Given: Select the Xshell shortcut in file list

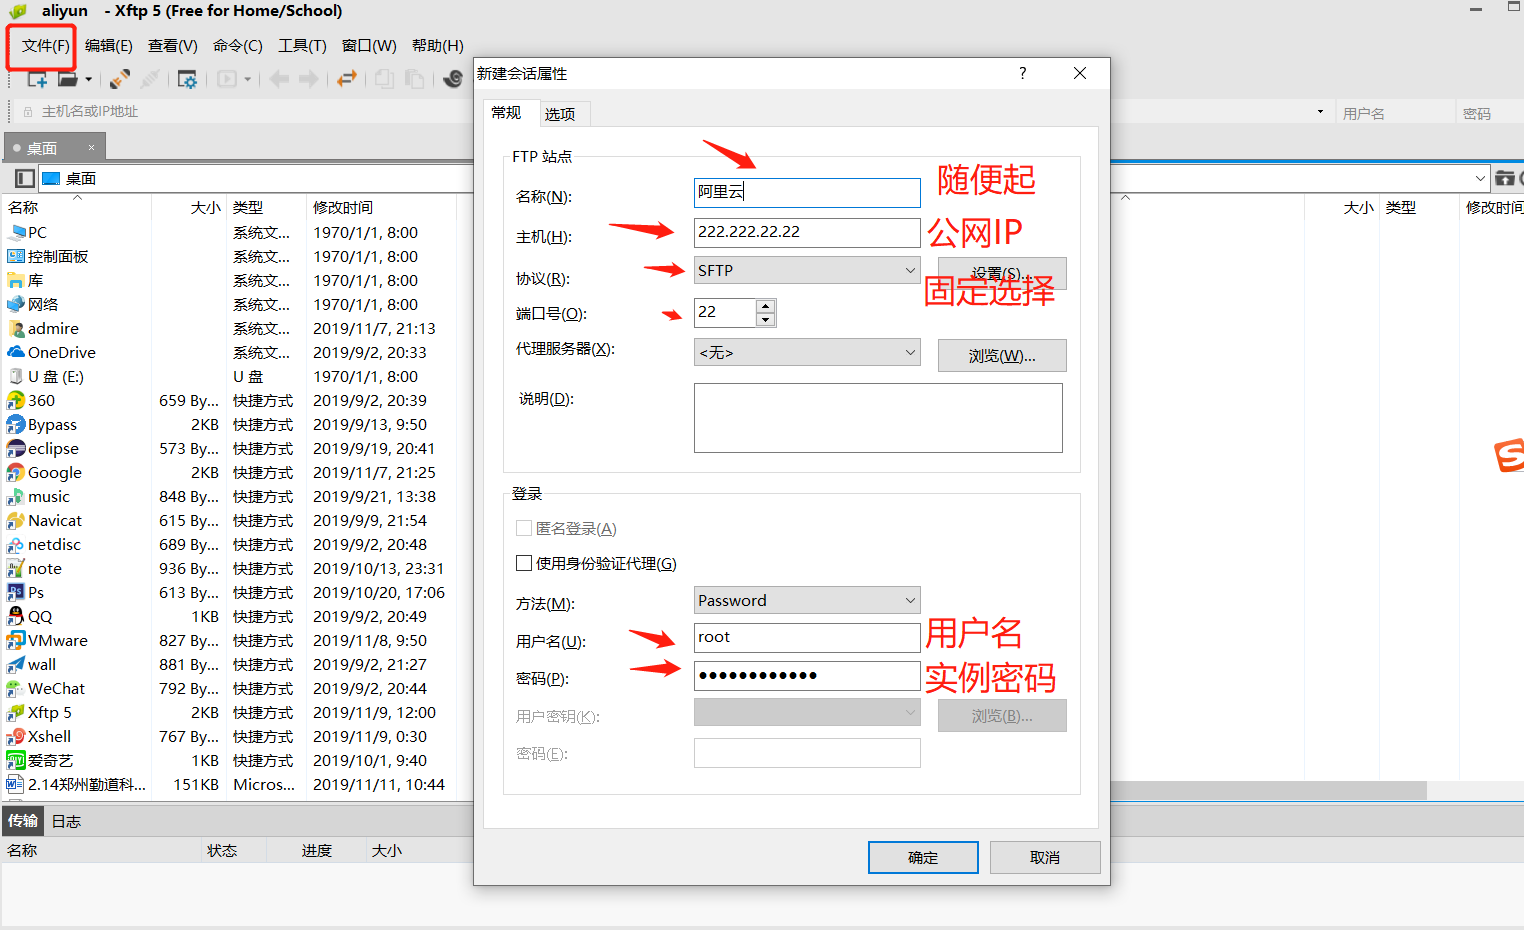Looking at the screenshot, I should [x=49, y=736].
